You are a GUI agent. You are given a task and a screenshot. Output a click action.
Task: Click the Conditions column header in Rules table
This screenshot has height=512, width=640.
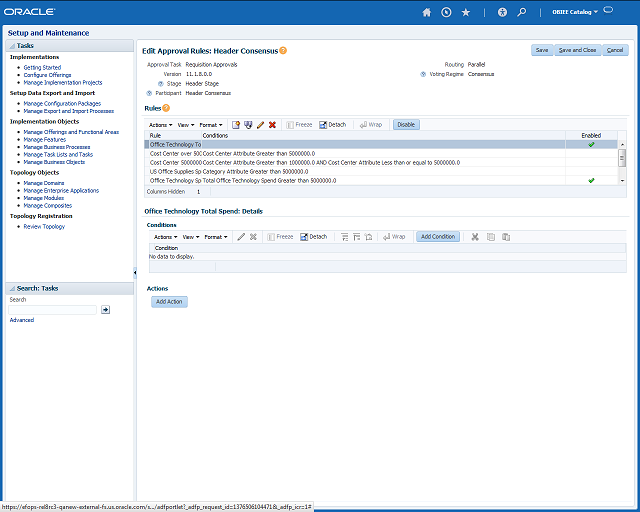tap(383, 136)
